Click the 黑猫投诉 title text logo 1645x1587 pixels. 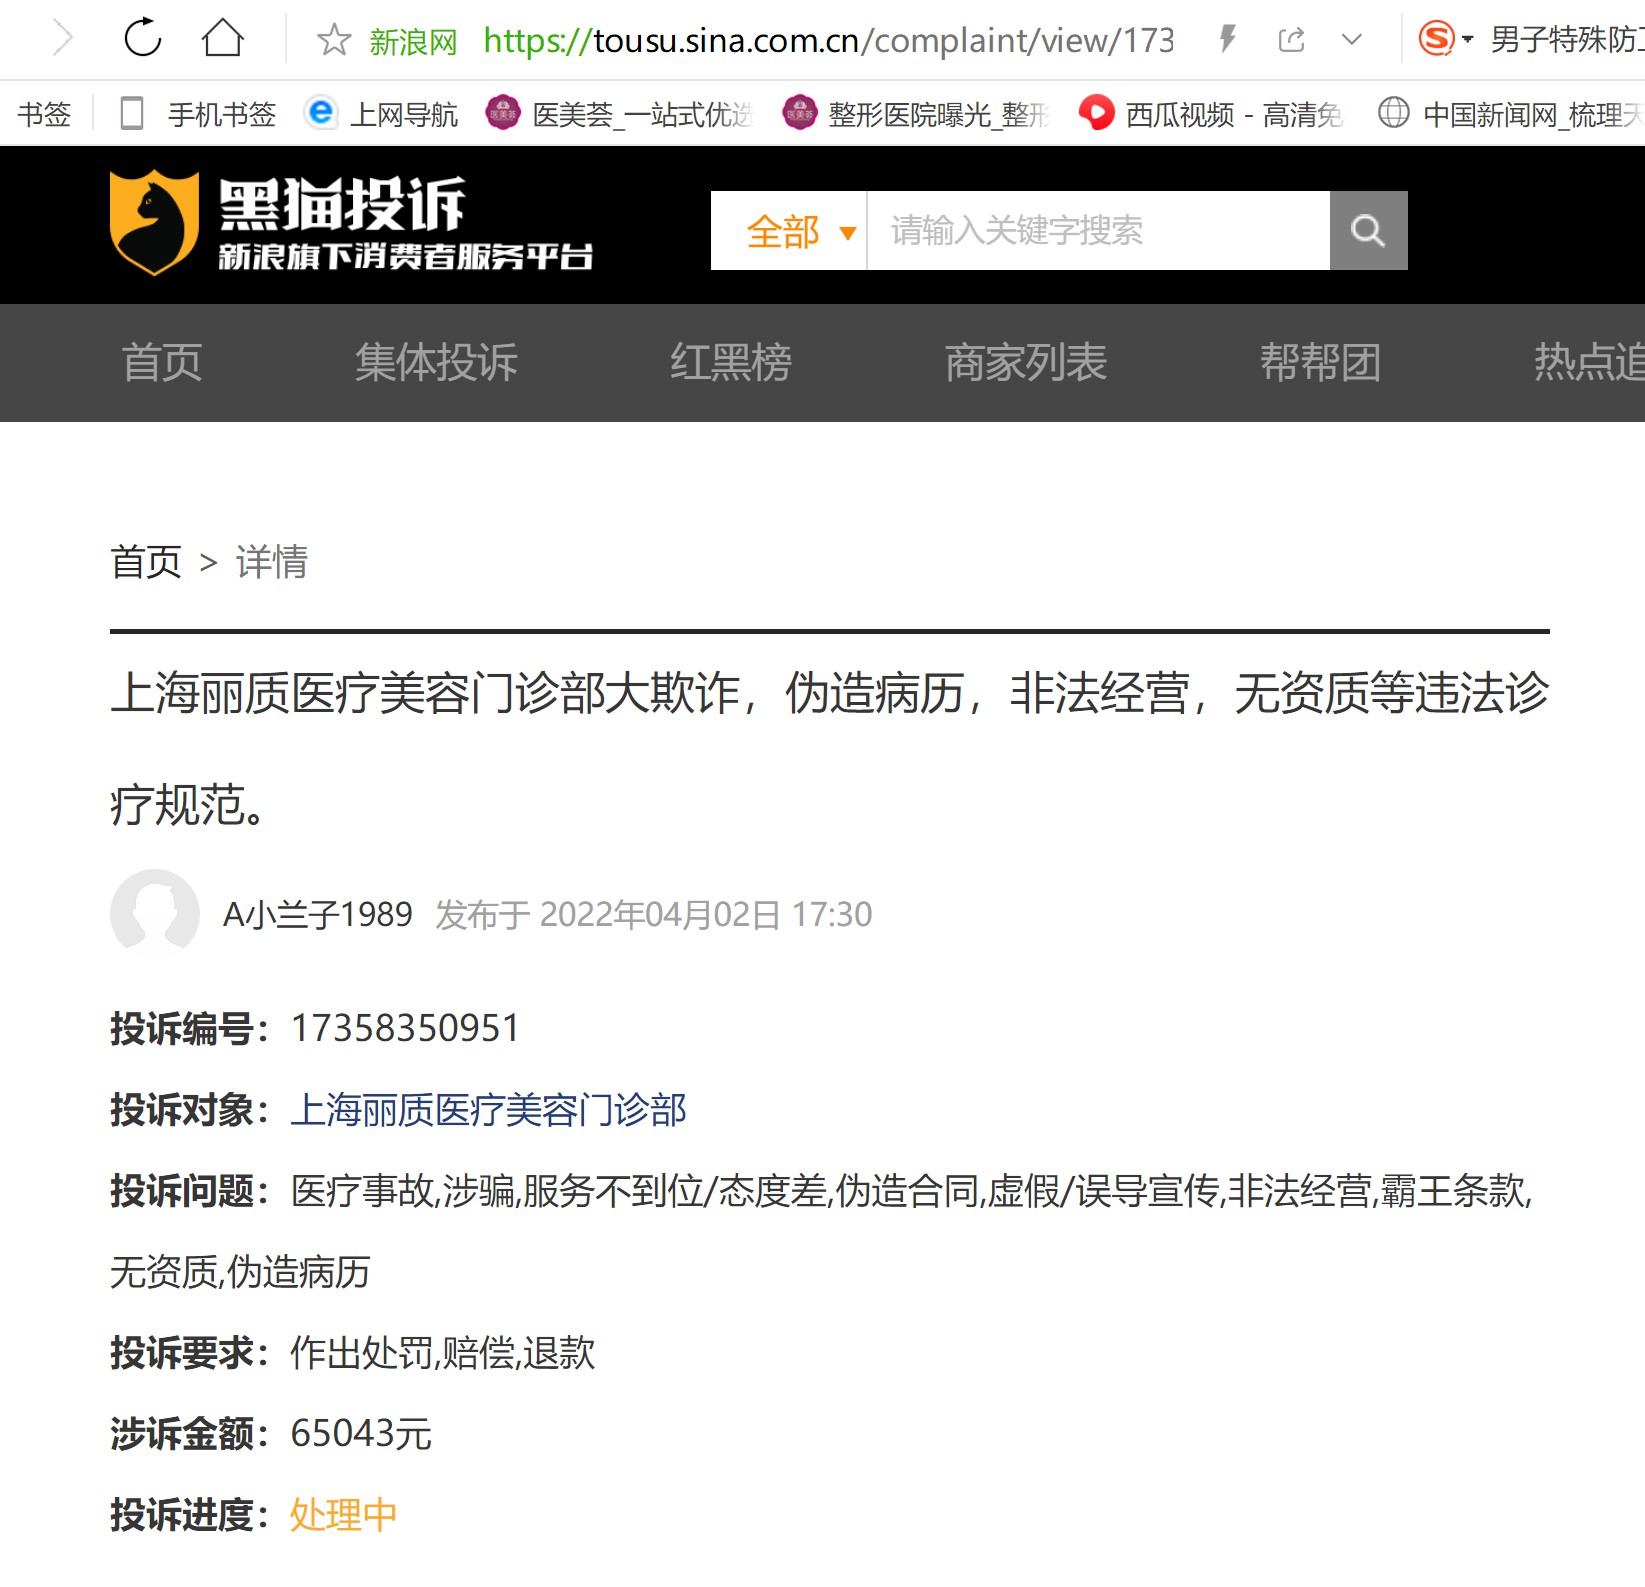pos(342,204)
